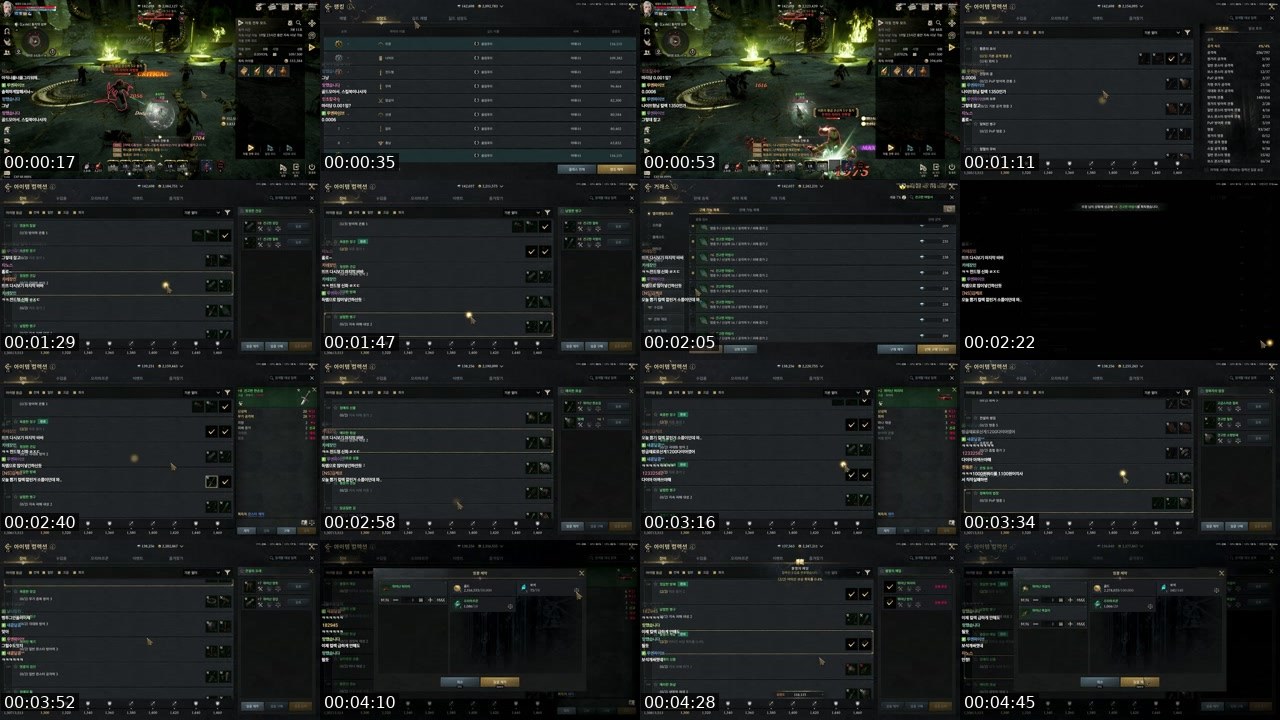The height and width of the screenshot is (720, 1280).
Task: Open the video frame stamped 00:00:35
Action: [480, 90]
